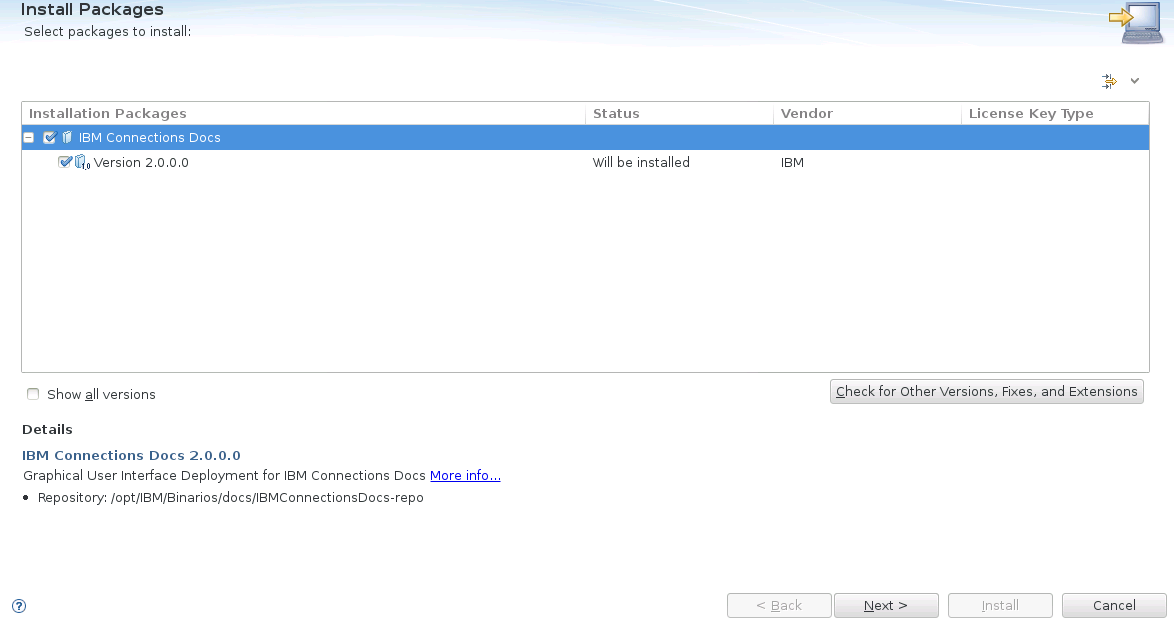Click Check for Other Versions, Fixes, and Extensions
The height and width of the screenshot is (623, 1174).
tap(986, 392)
